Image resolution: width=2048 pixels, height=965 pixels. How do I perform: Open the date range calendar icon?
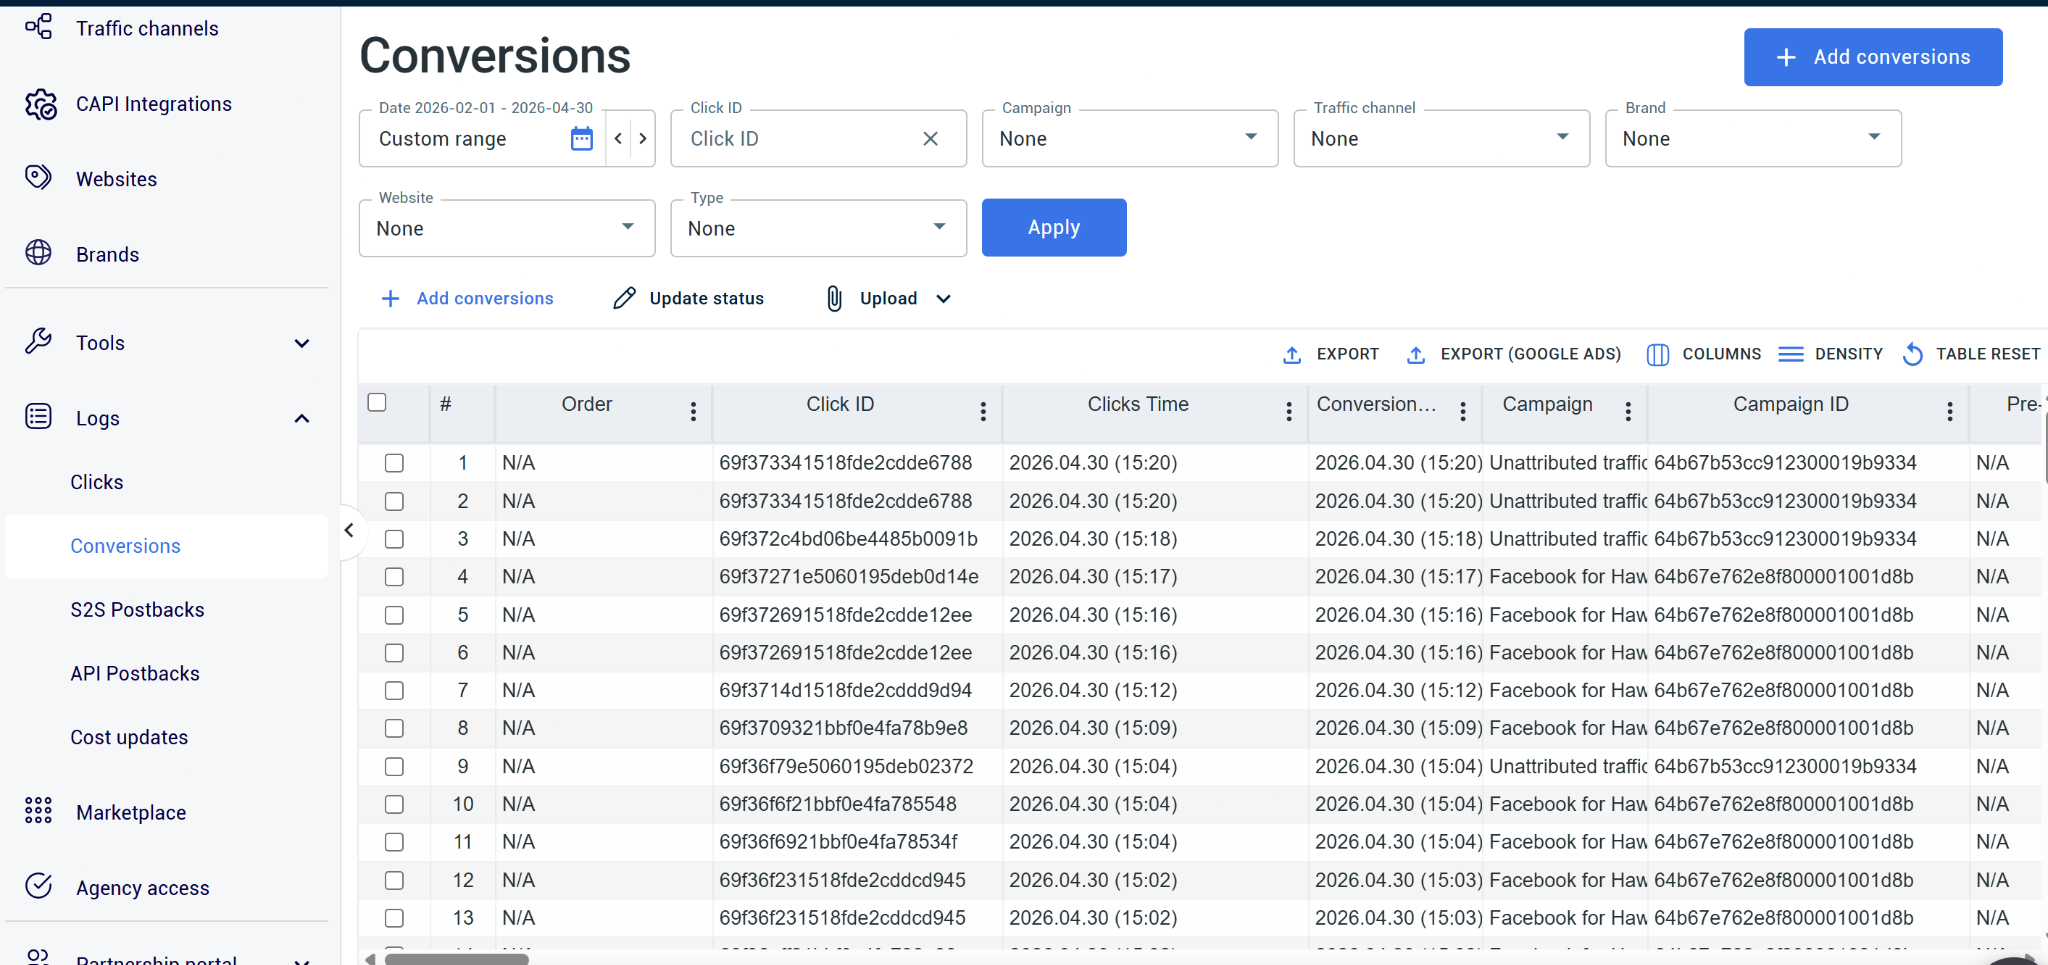pos(582,138)
